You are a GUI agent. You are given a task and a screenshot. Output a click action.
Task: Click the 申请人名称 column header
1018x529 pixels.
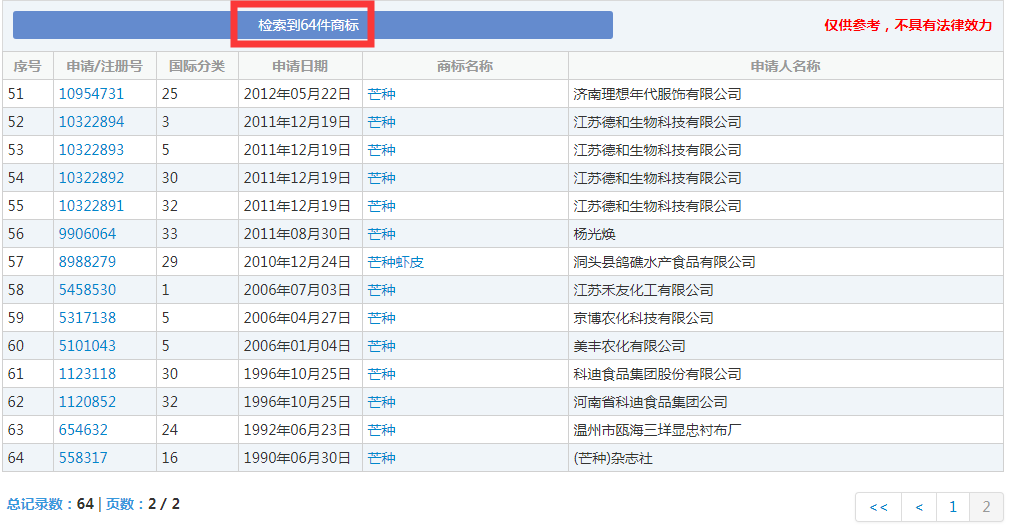tap(785, 66)
